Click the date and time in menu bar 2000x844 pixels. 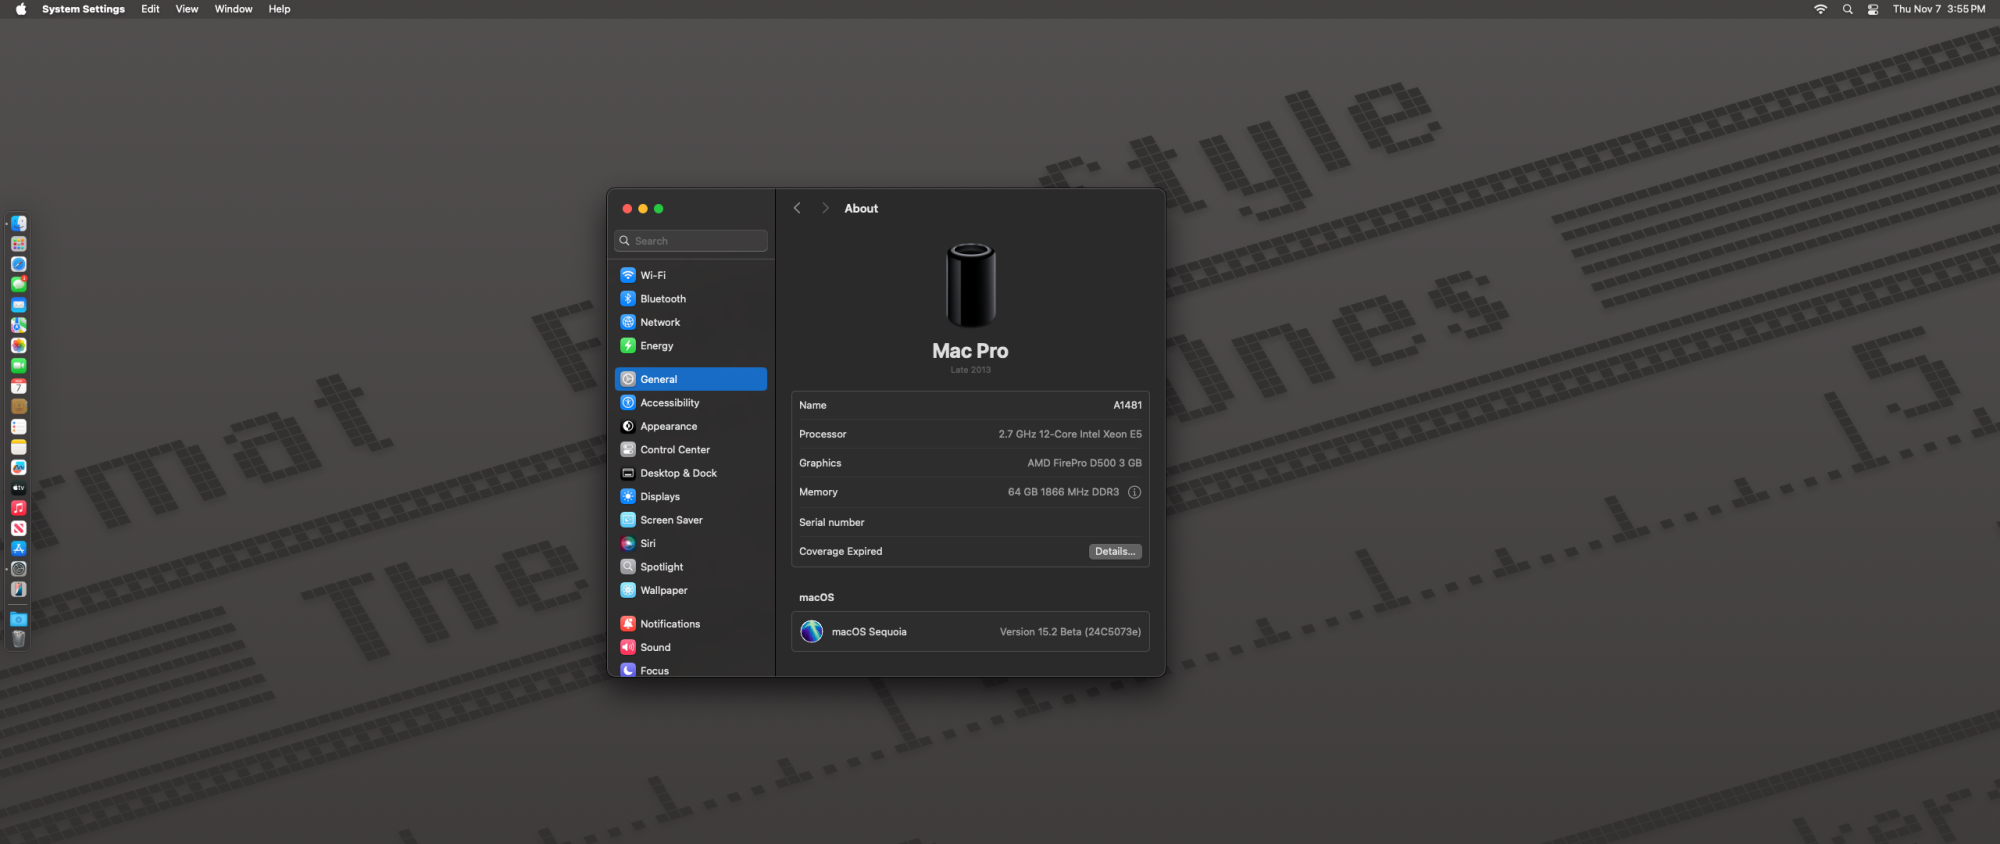pyautogui.click(x=1939, y=9)
